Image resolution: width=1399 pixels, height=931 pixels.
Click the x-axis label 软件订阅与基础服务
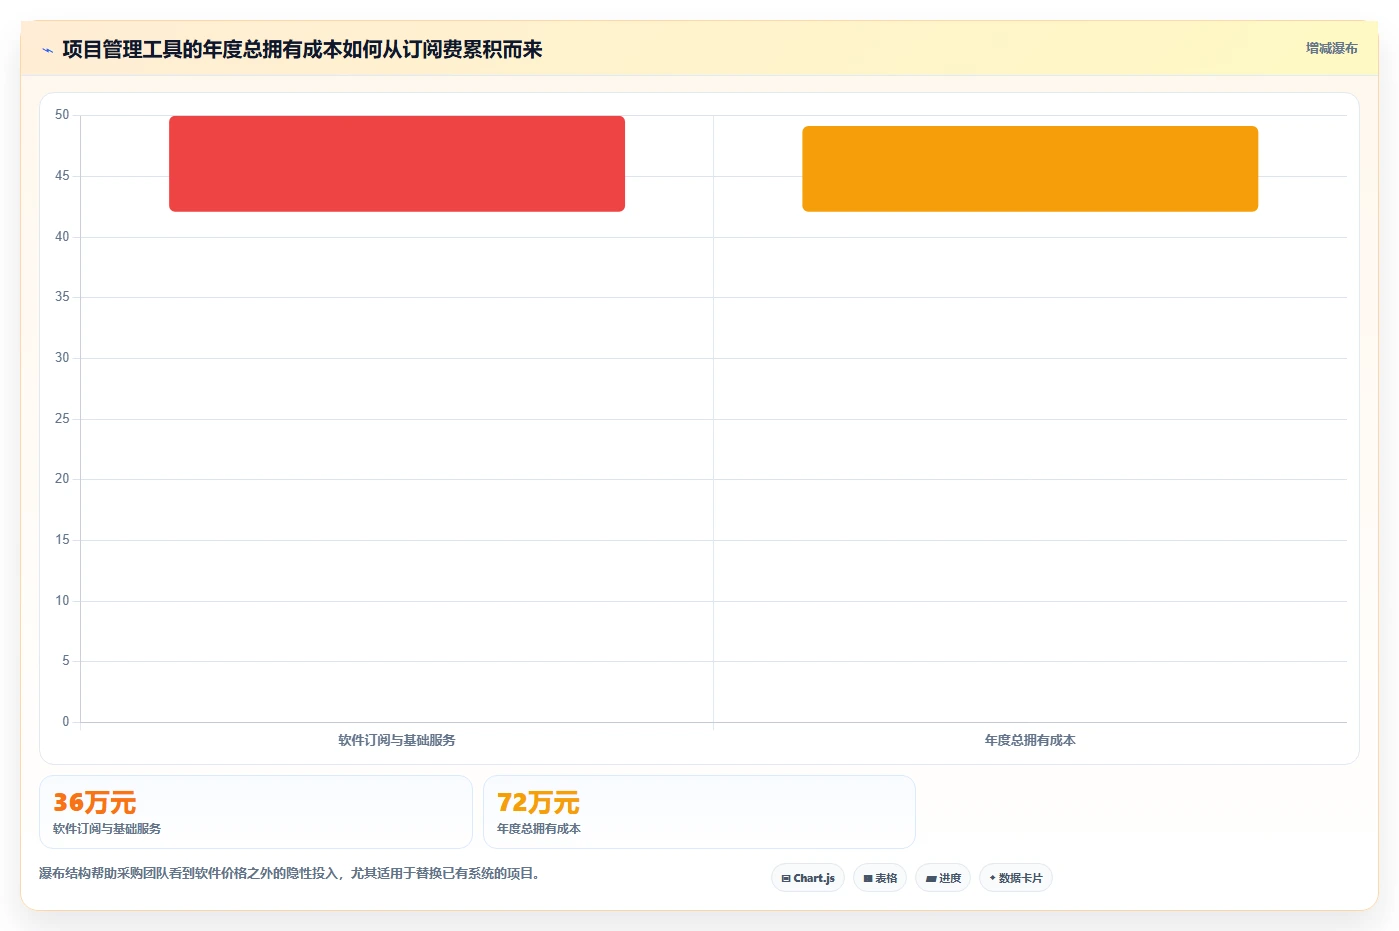pyautogui.click(x=397, y=740)
